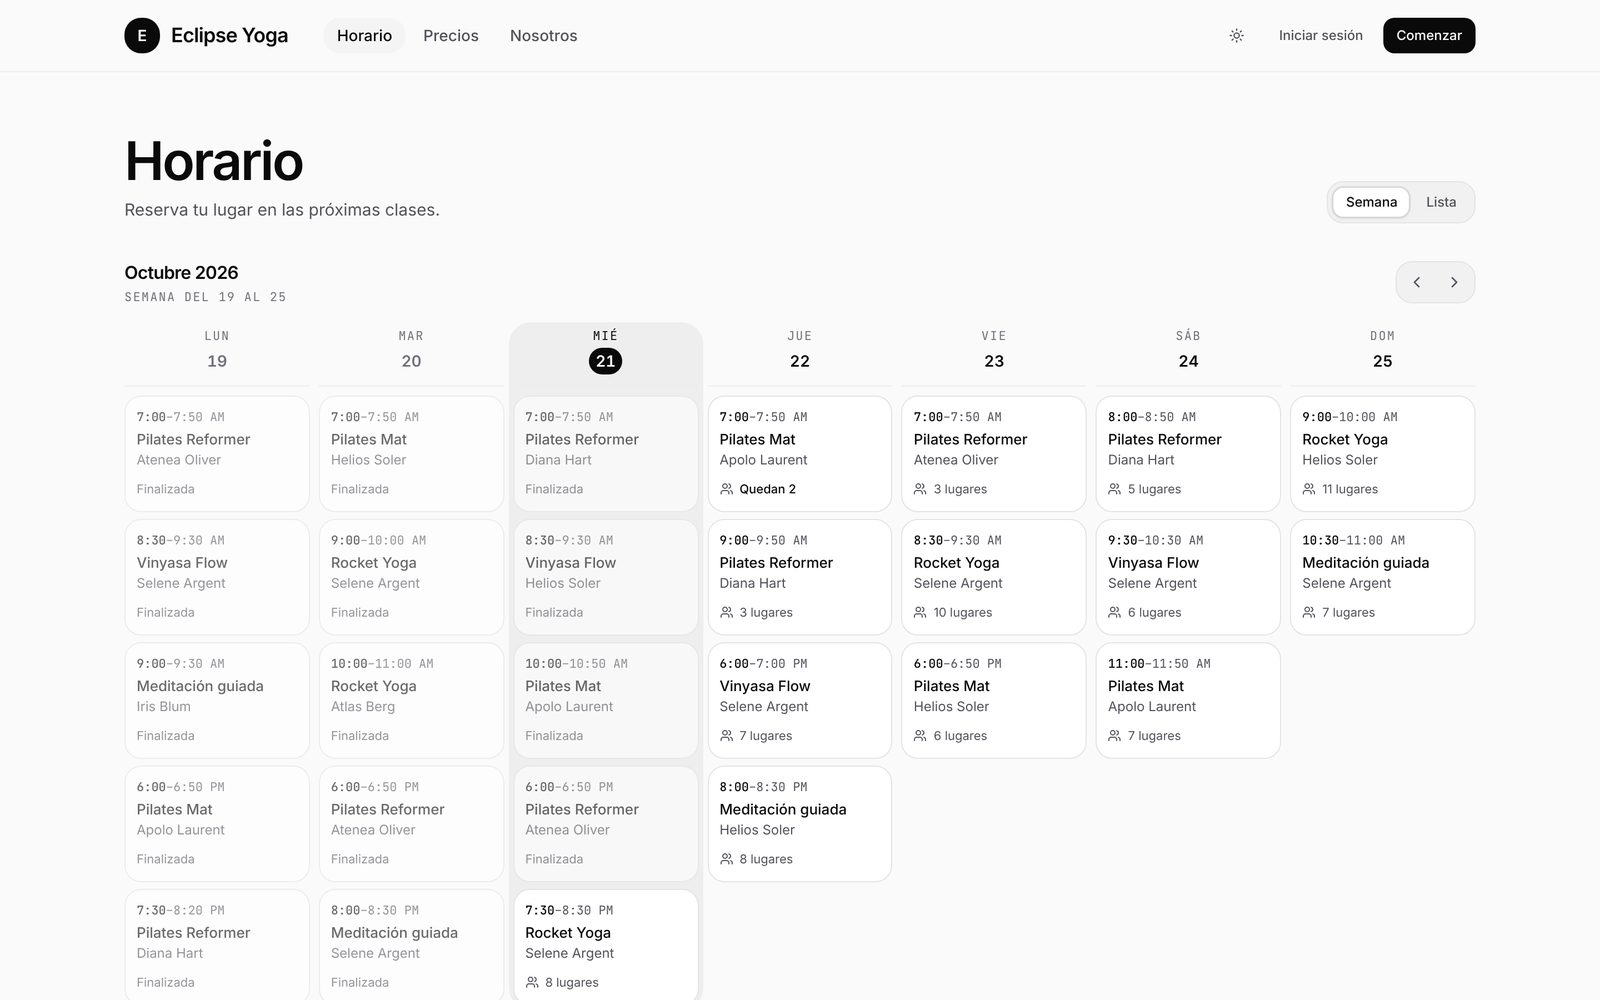Click Tuesday 10:00 AM Rocket Yoga card
Viewport: 1600px width, 1000px height.
tap(411, 700)
